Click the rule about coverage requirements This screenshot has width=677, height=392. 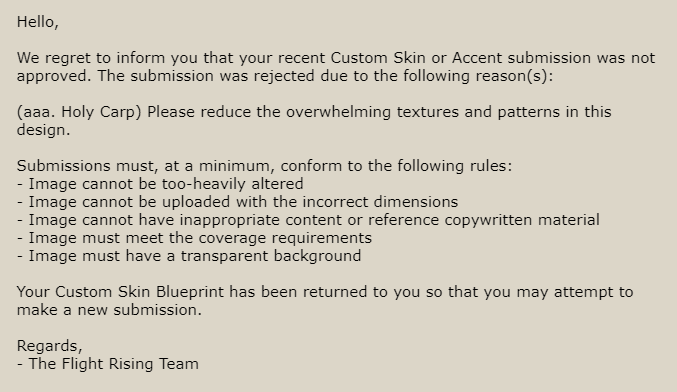194,238
